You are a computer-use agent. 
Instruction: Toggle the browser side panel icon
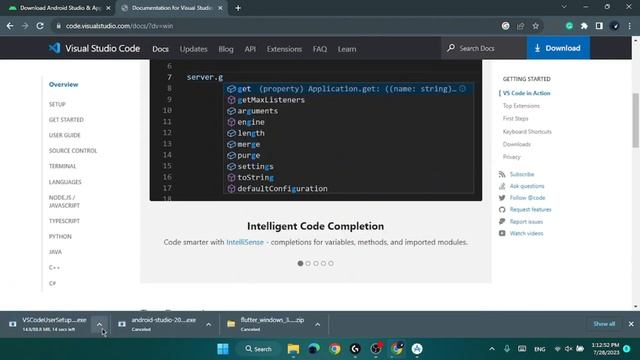click(x=599, y=26)
